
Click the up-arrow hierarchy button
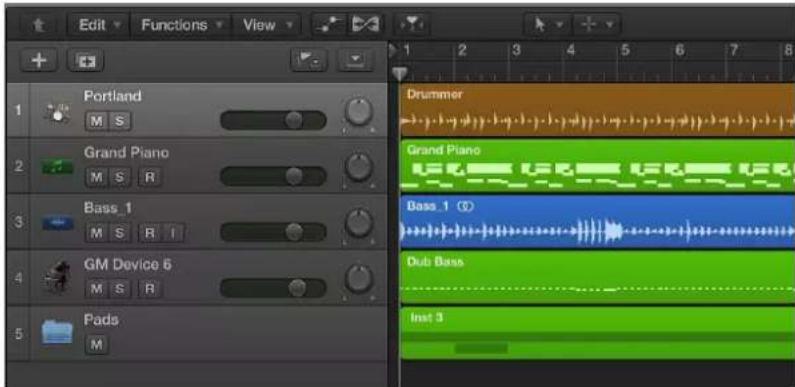pos(38,25)
